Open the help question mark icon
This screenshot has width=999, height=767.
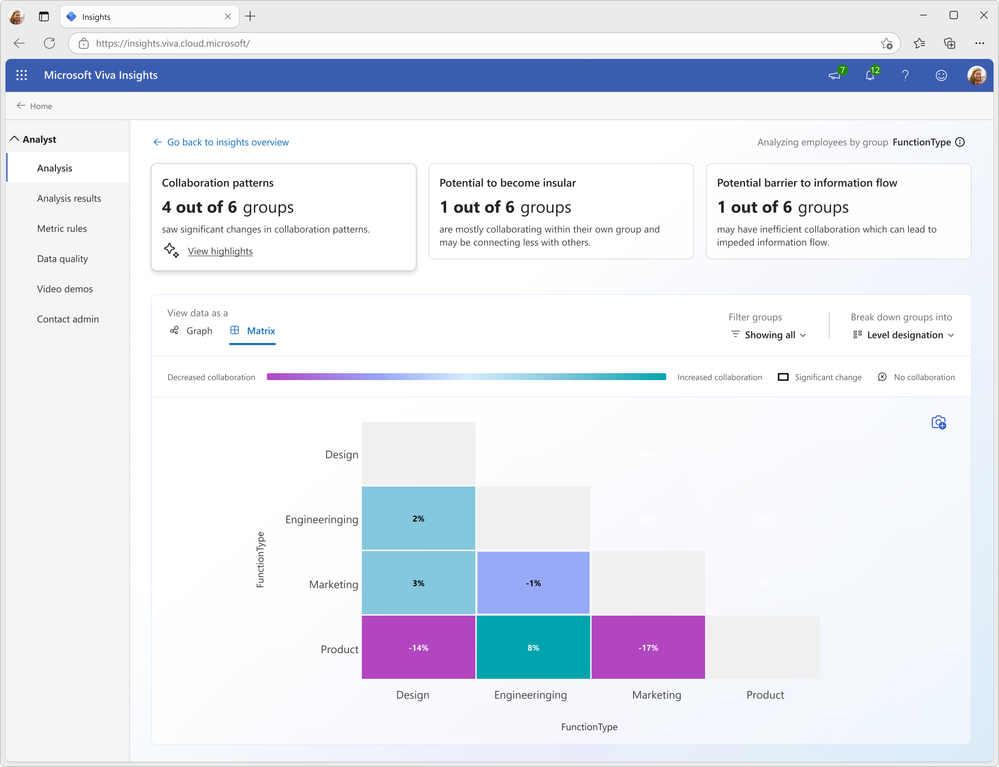coord(905,76)
